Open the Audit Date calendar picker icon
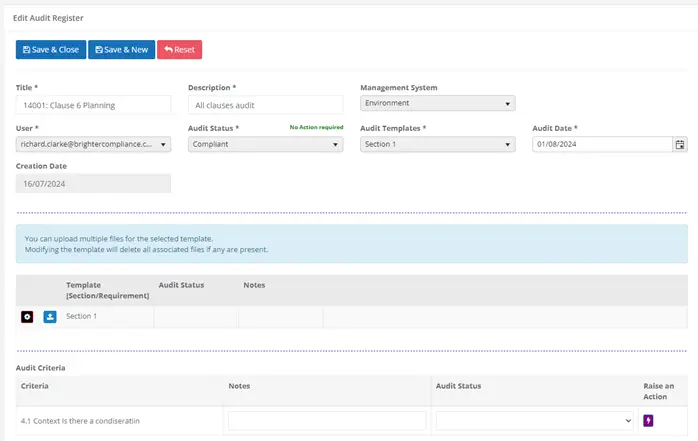Viewport: 698px width, 441px height. [x=680, y=144]
